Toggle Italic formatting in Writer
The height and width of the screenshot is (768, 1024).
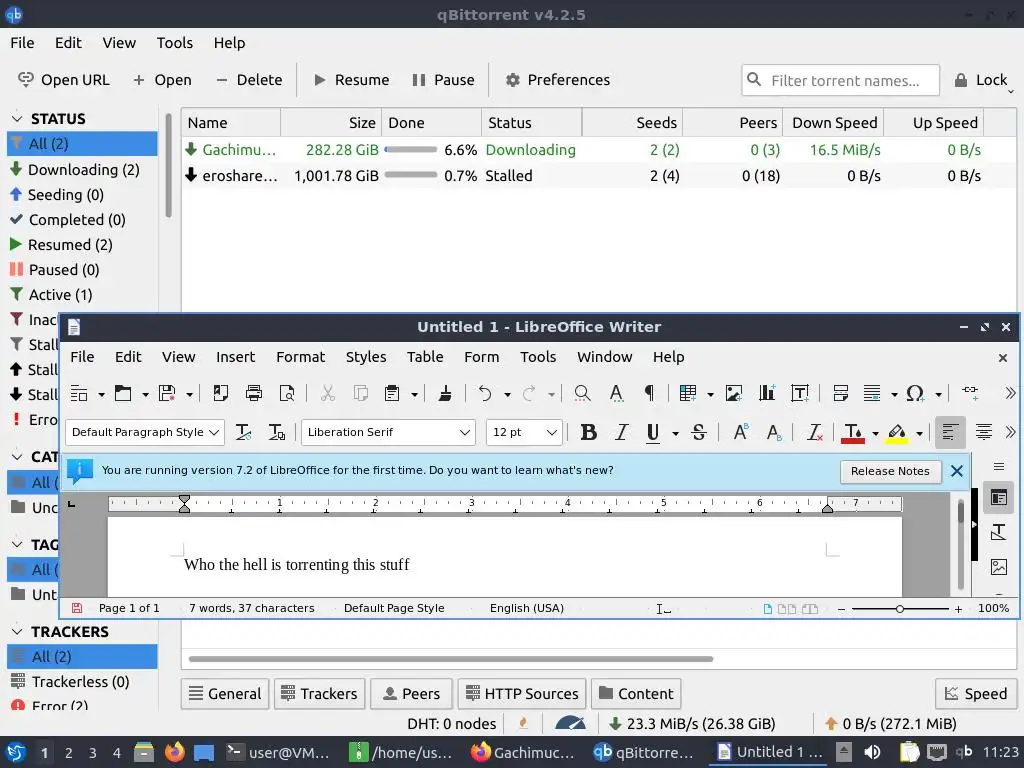[x=621, y=432]
